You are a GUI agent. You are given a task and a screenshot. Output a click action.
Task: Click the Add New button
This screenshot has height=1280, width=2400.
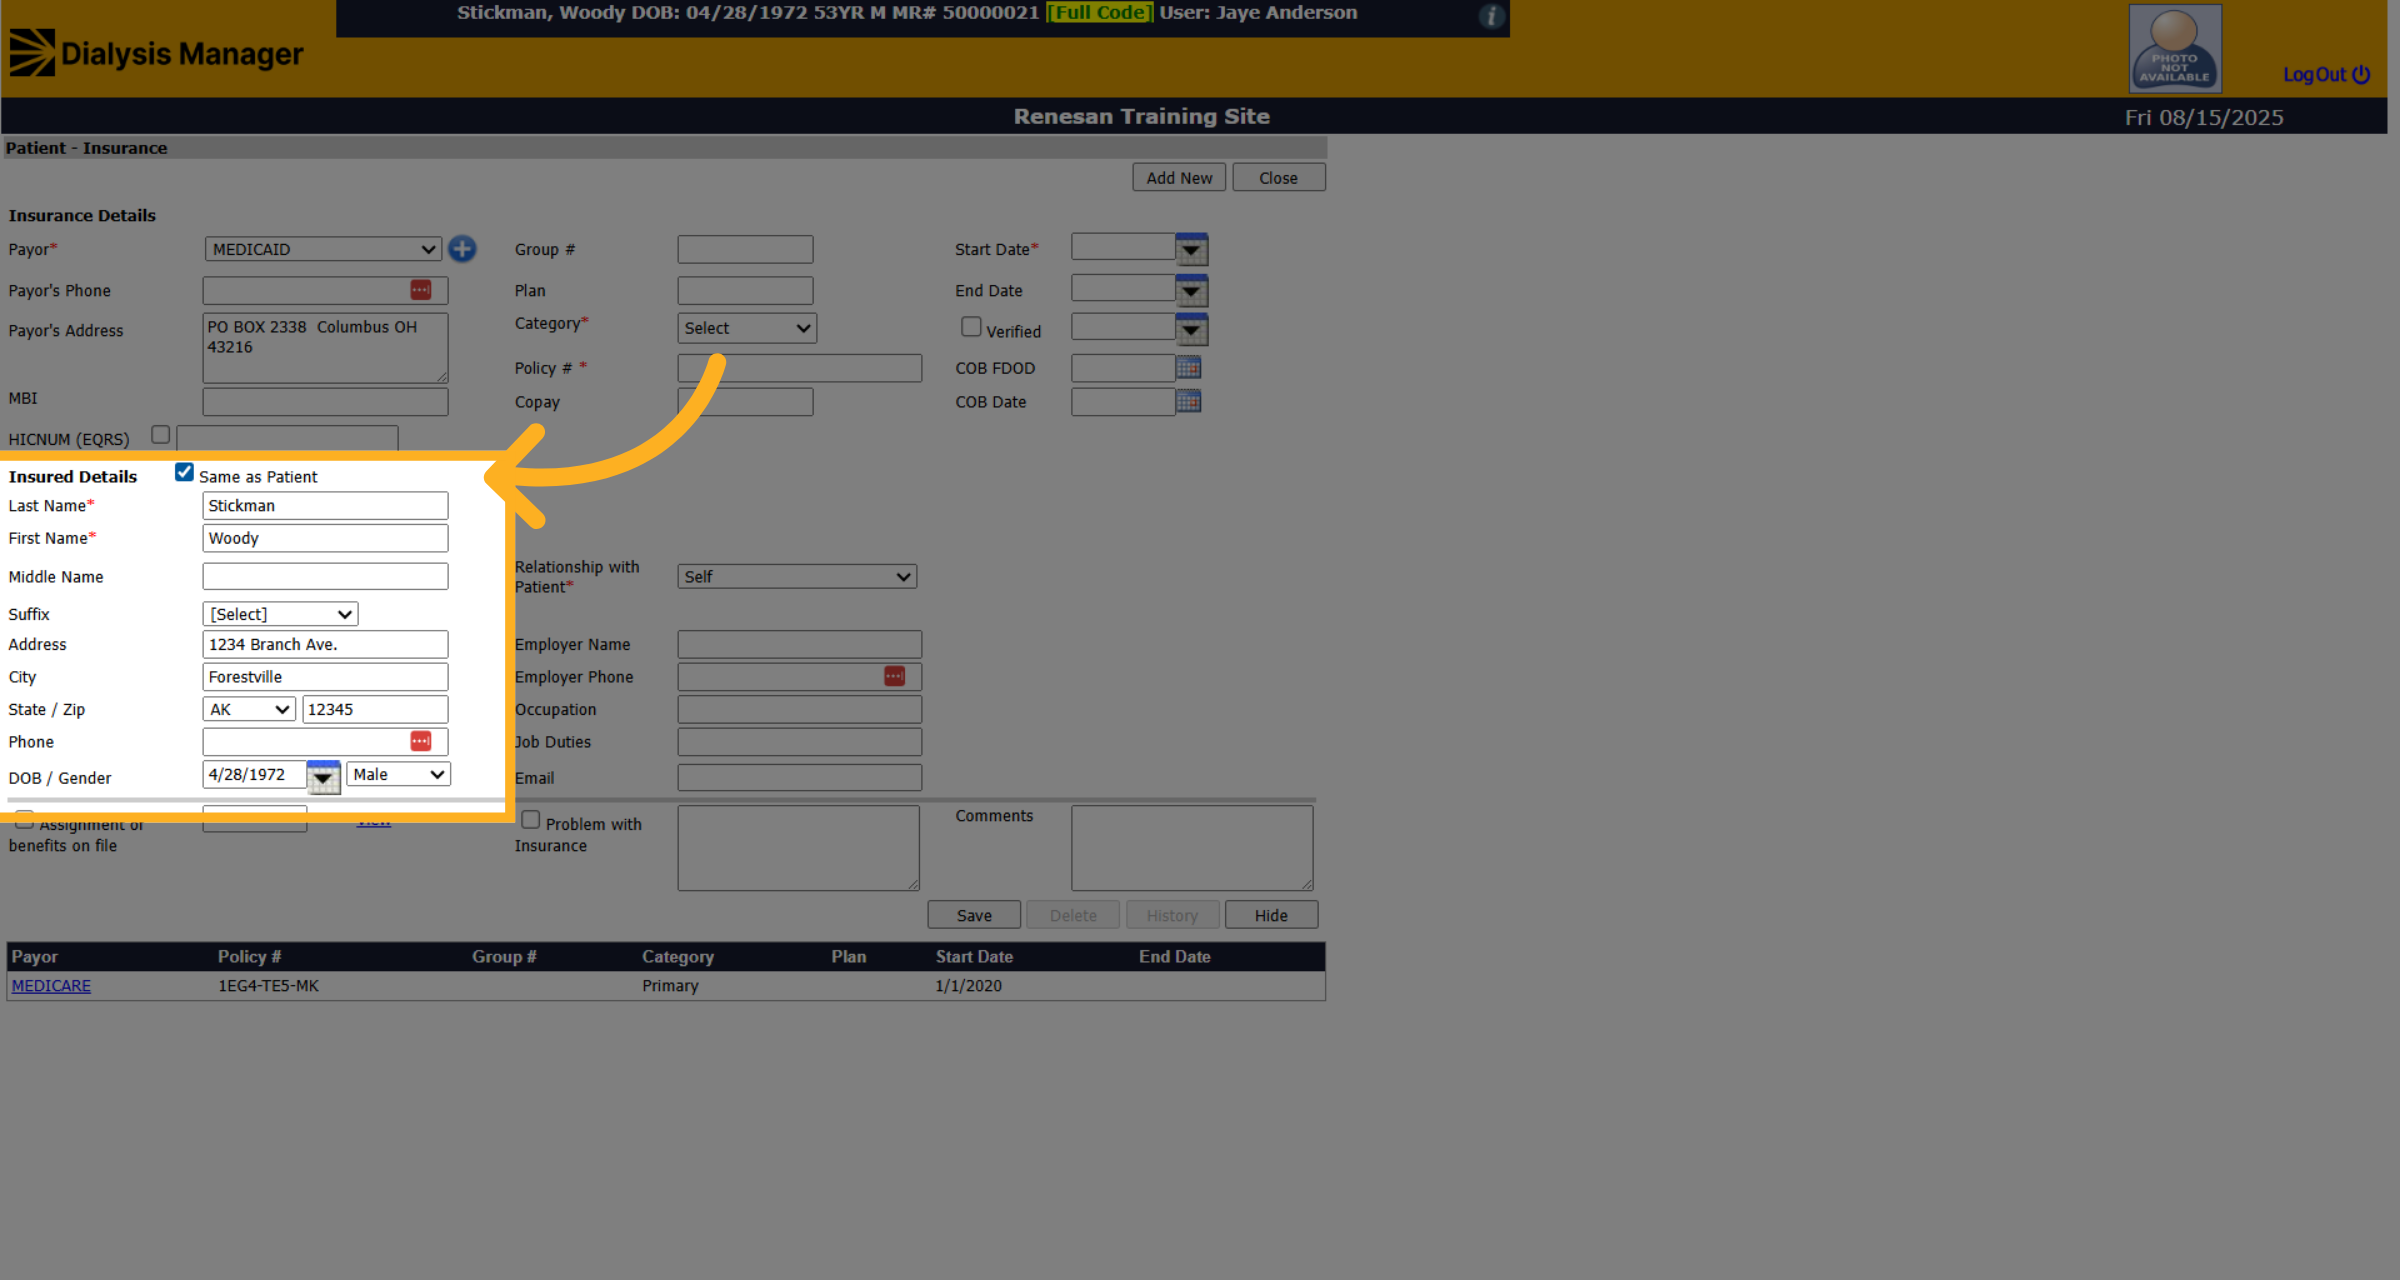click(x=1179, y=177)
